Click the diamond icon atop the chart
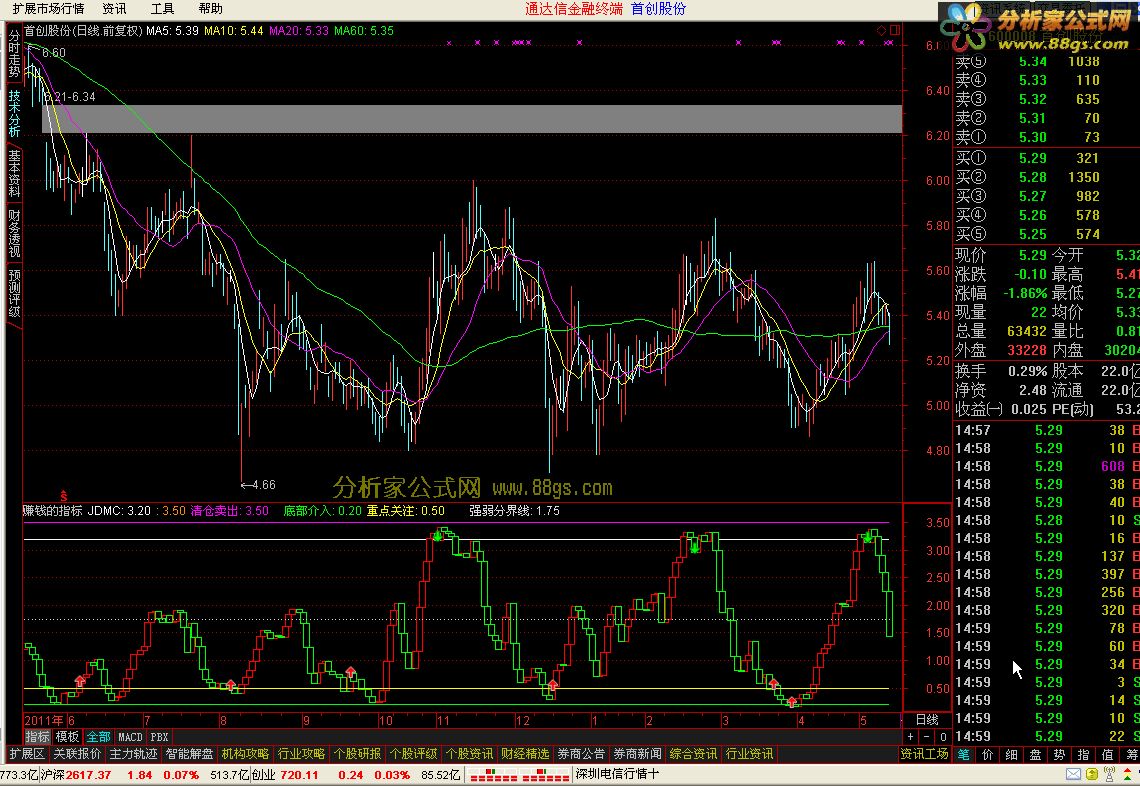Image resolution: width=1140 pixels, height=786 pixels. coord(882,31)
